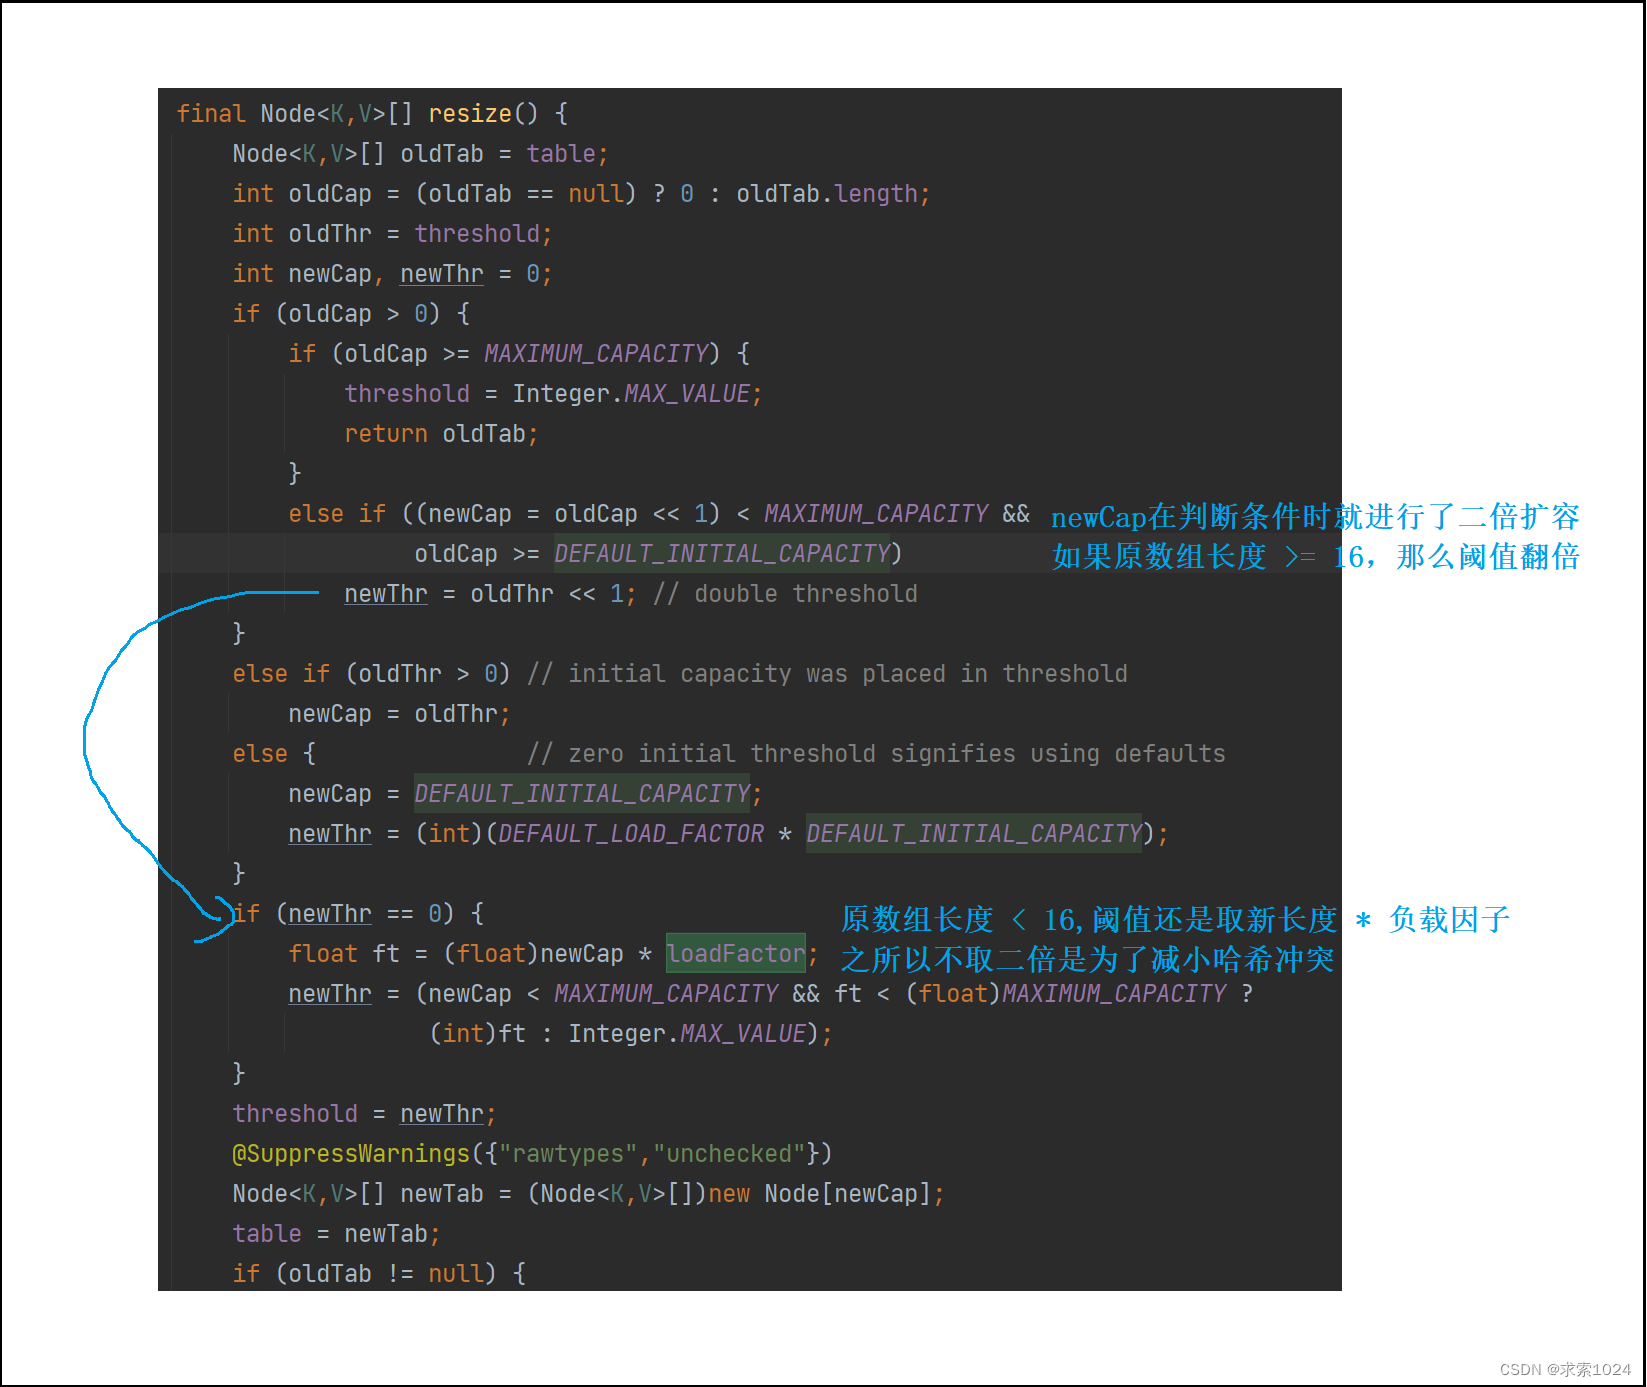Click 'float ft = (float)newCap' expression

456,954
